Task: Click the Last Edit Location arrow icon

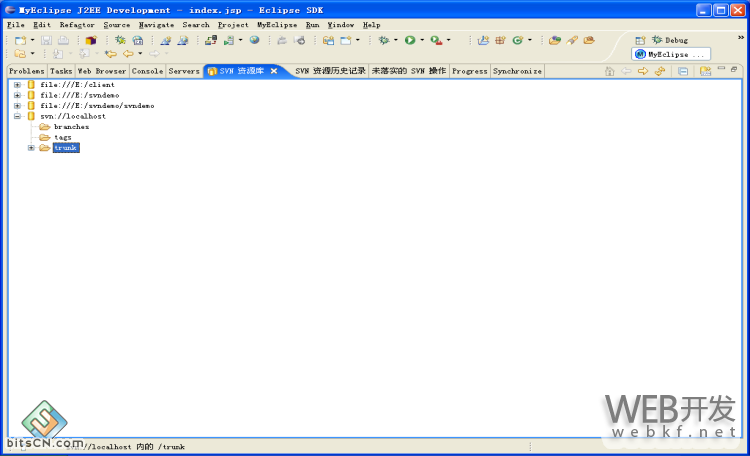Action: coord(110,54)
